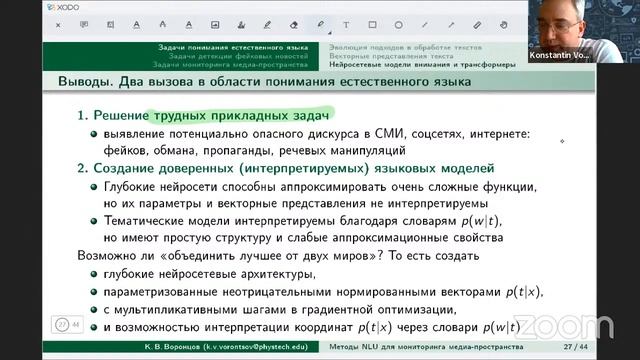640x360 pixels.
Task: Click line 'параметризованные неотрицательными нормированными векторами'
Action: click(x=323, y=292)
